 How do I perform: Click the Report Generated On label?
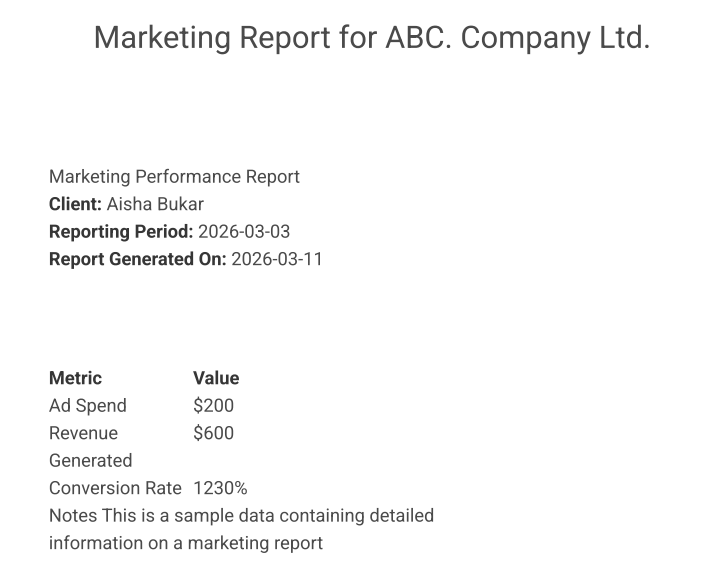[137, 259]
